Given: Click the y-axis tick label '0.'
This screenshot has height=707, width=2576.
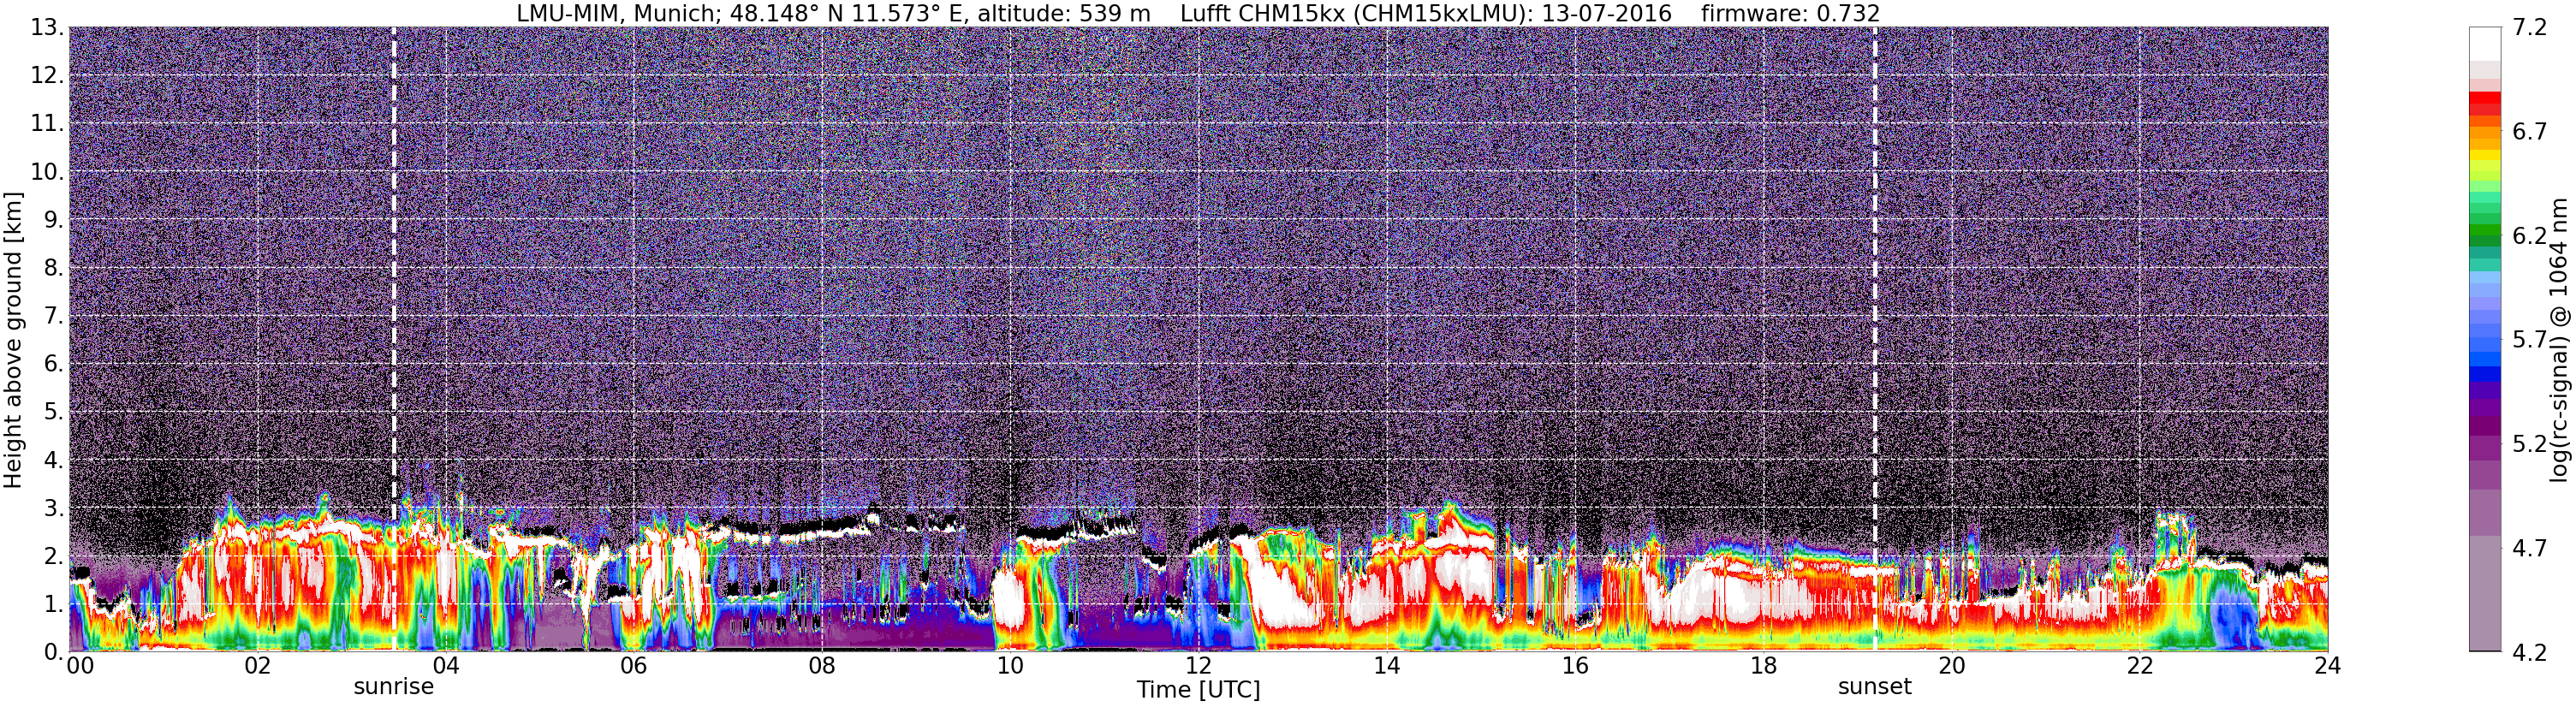Looking at the screenshot, I should click(x=54, y=652).
